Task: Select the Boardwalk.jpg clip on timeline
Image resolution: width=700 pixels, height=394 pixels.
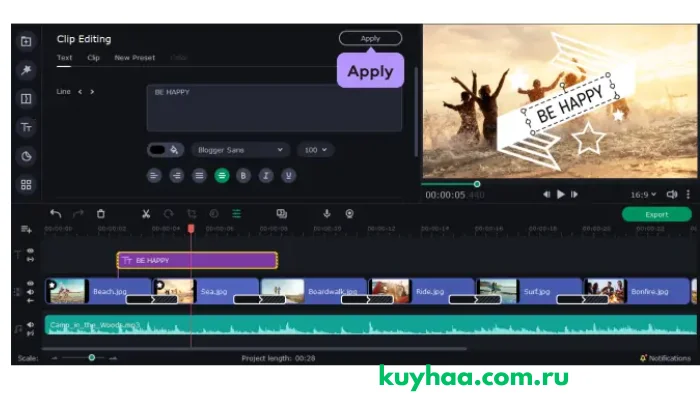Action: (313, 291)
